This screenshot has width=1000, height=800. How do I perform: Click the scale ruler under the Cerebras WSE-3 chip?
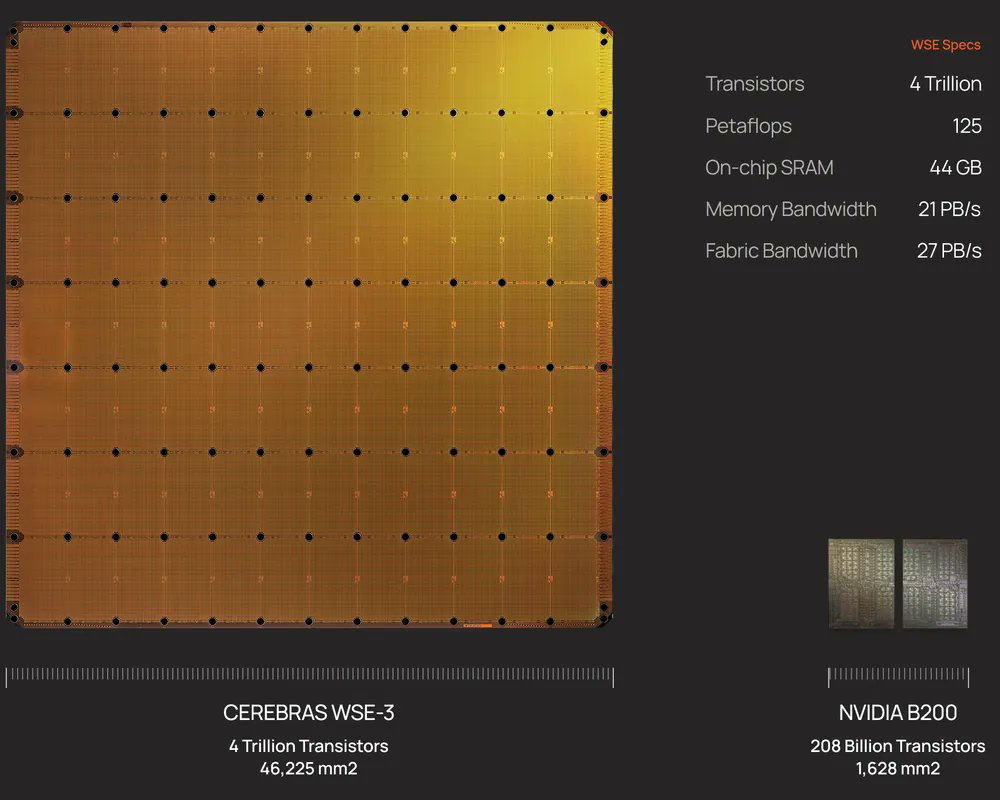tap(309, 677)
